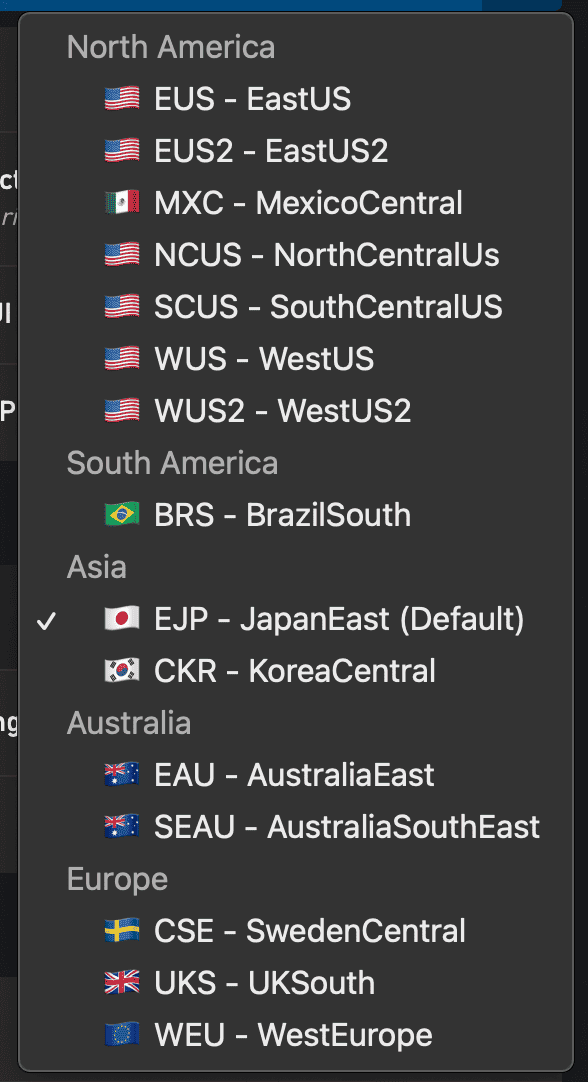The width and height of the screenshot is (588, 1082).
Task: Click the Brazil flag icon for BRS
Action: point(122,515)
